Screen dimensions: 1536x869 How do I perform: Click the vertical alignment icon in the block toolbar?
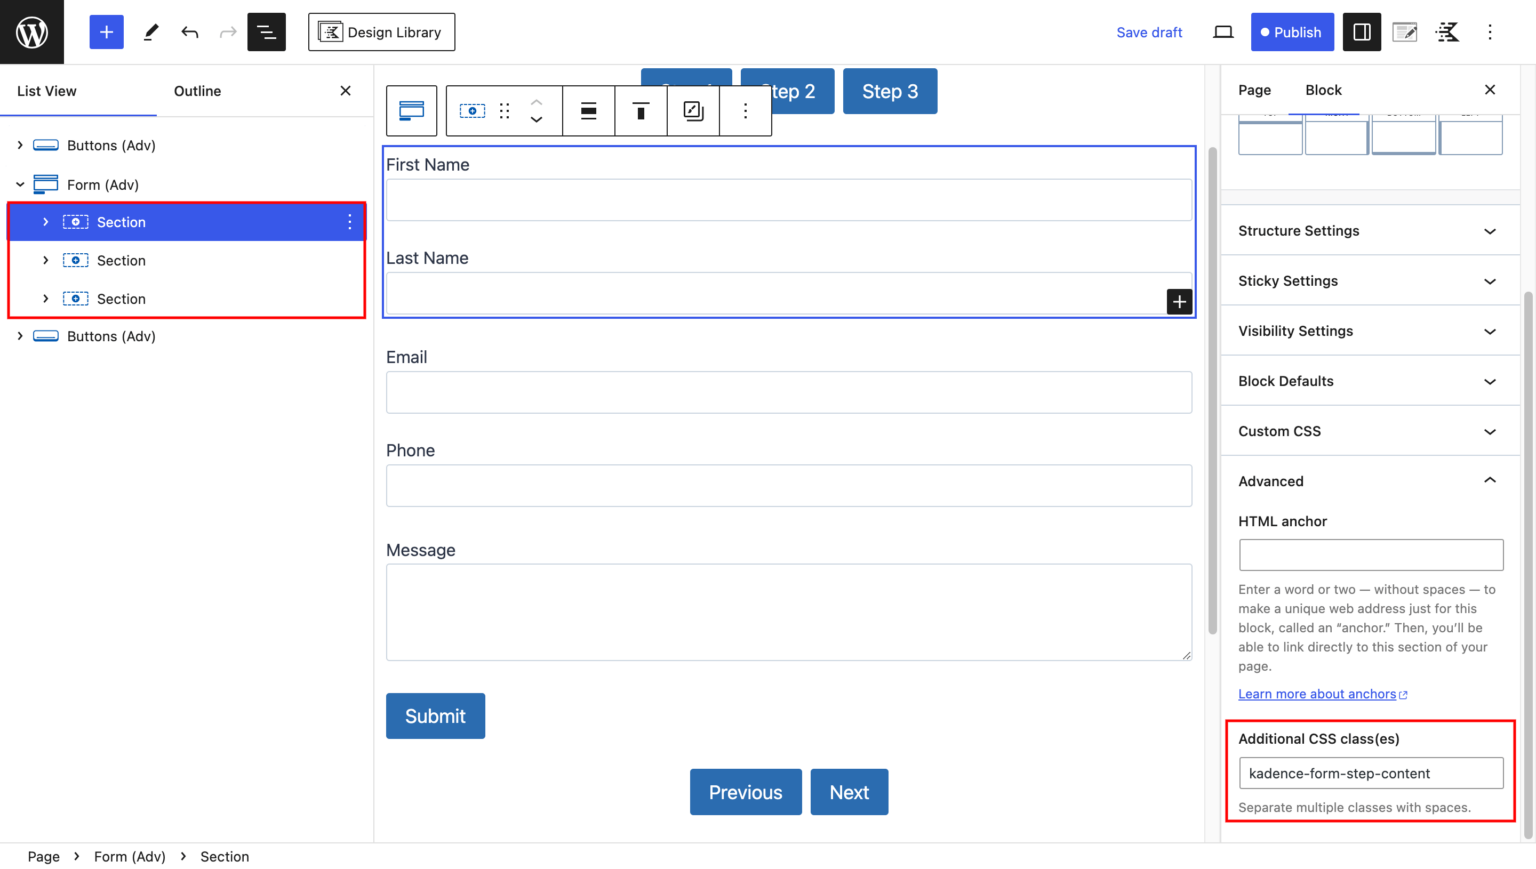coord(640,110)
